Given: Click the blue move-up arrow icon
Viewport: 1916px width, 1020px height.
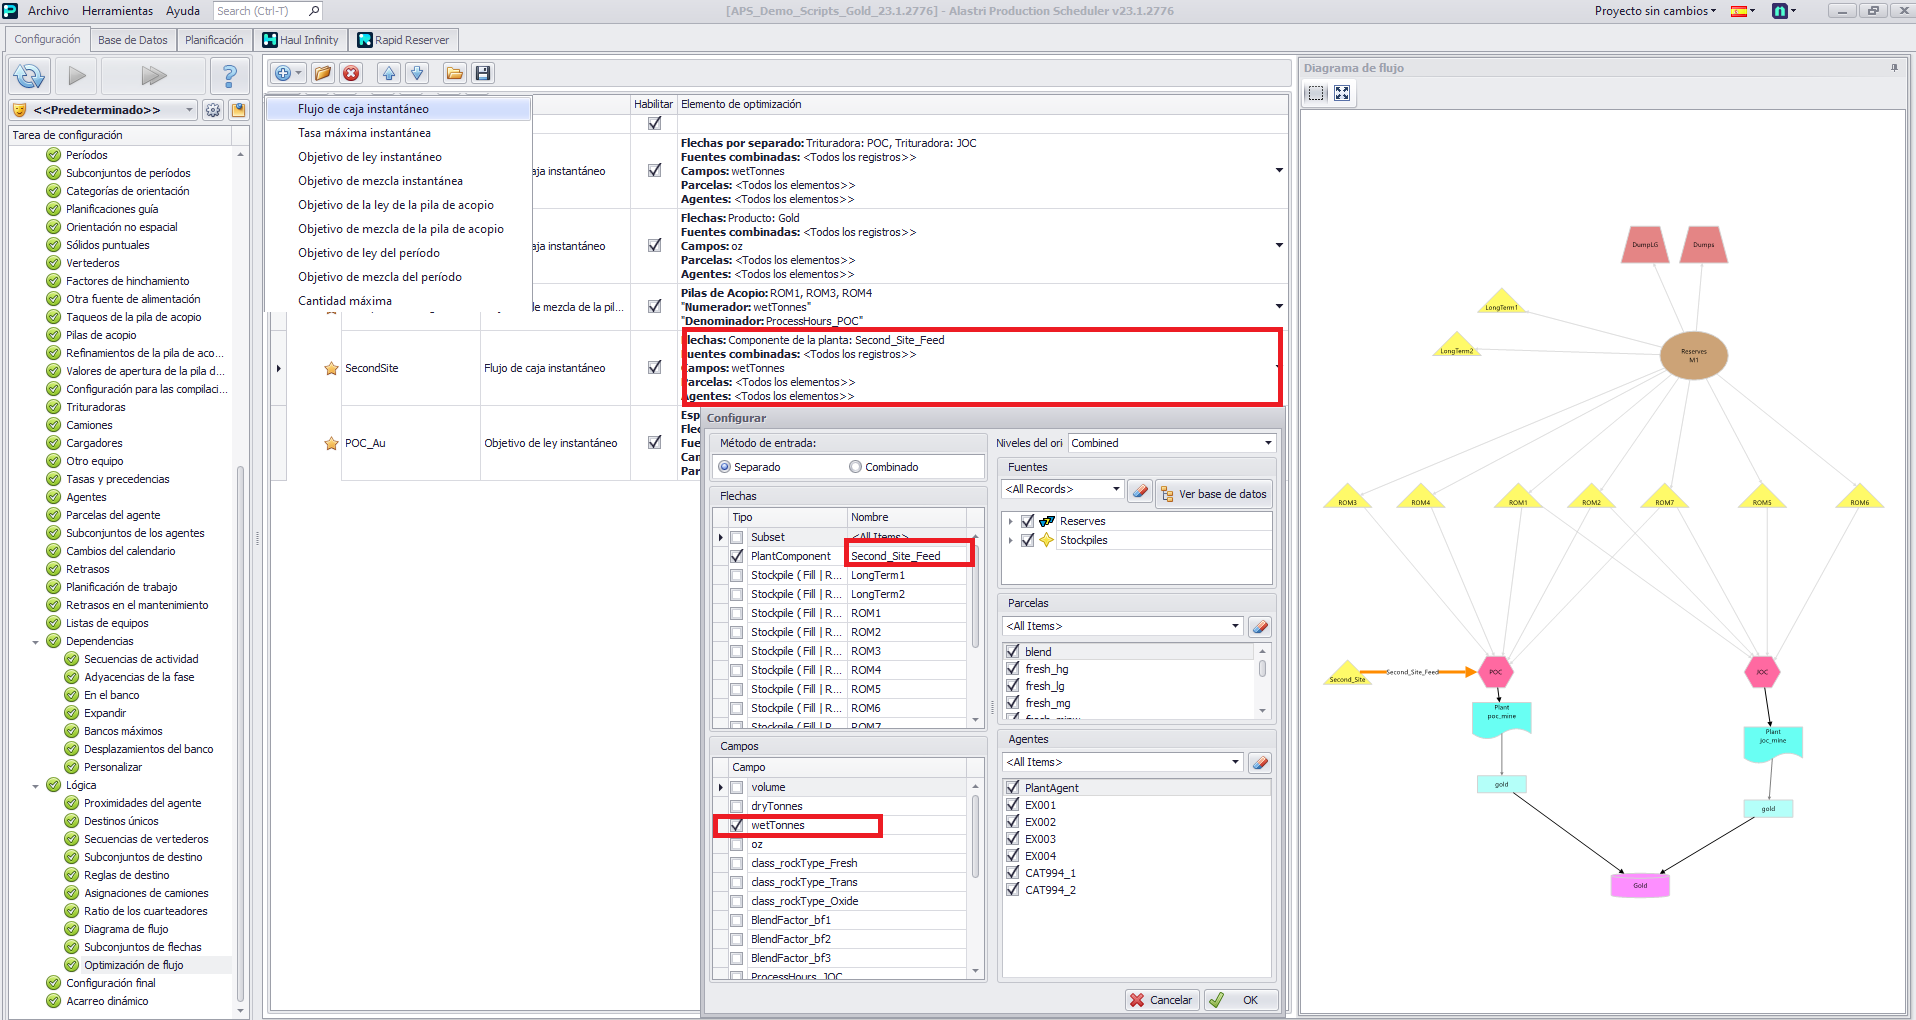Looking at the screenshot, I should [x=389, y=73].
